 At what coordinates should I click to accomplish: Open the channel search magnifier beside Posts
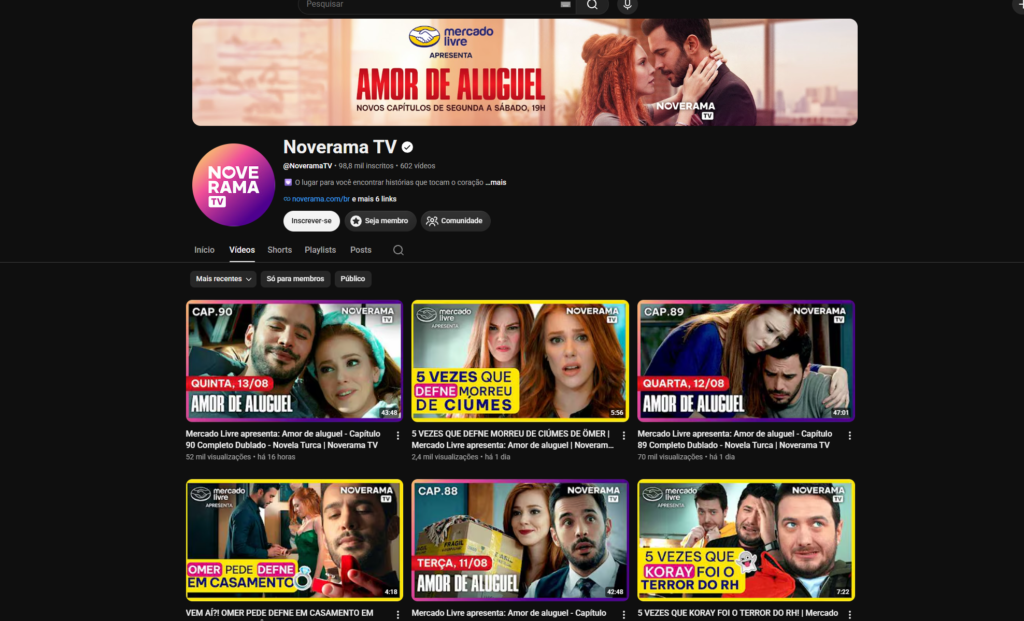pyautogui.click(x=398, y=250)
